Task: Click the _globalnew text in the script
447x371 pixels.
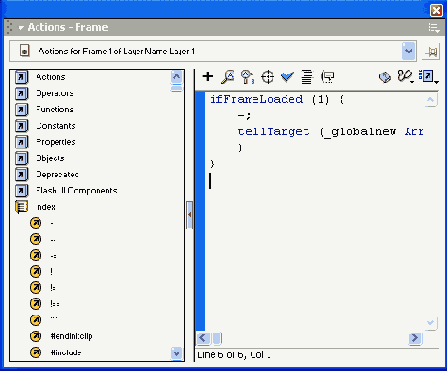Action: pyautogui.click(x=360, y=132)
